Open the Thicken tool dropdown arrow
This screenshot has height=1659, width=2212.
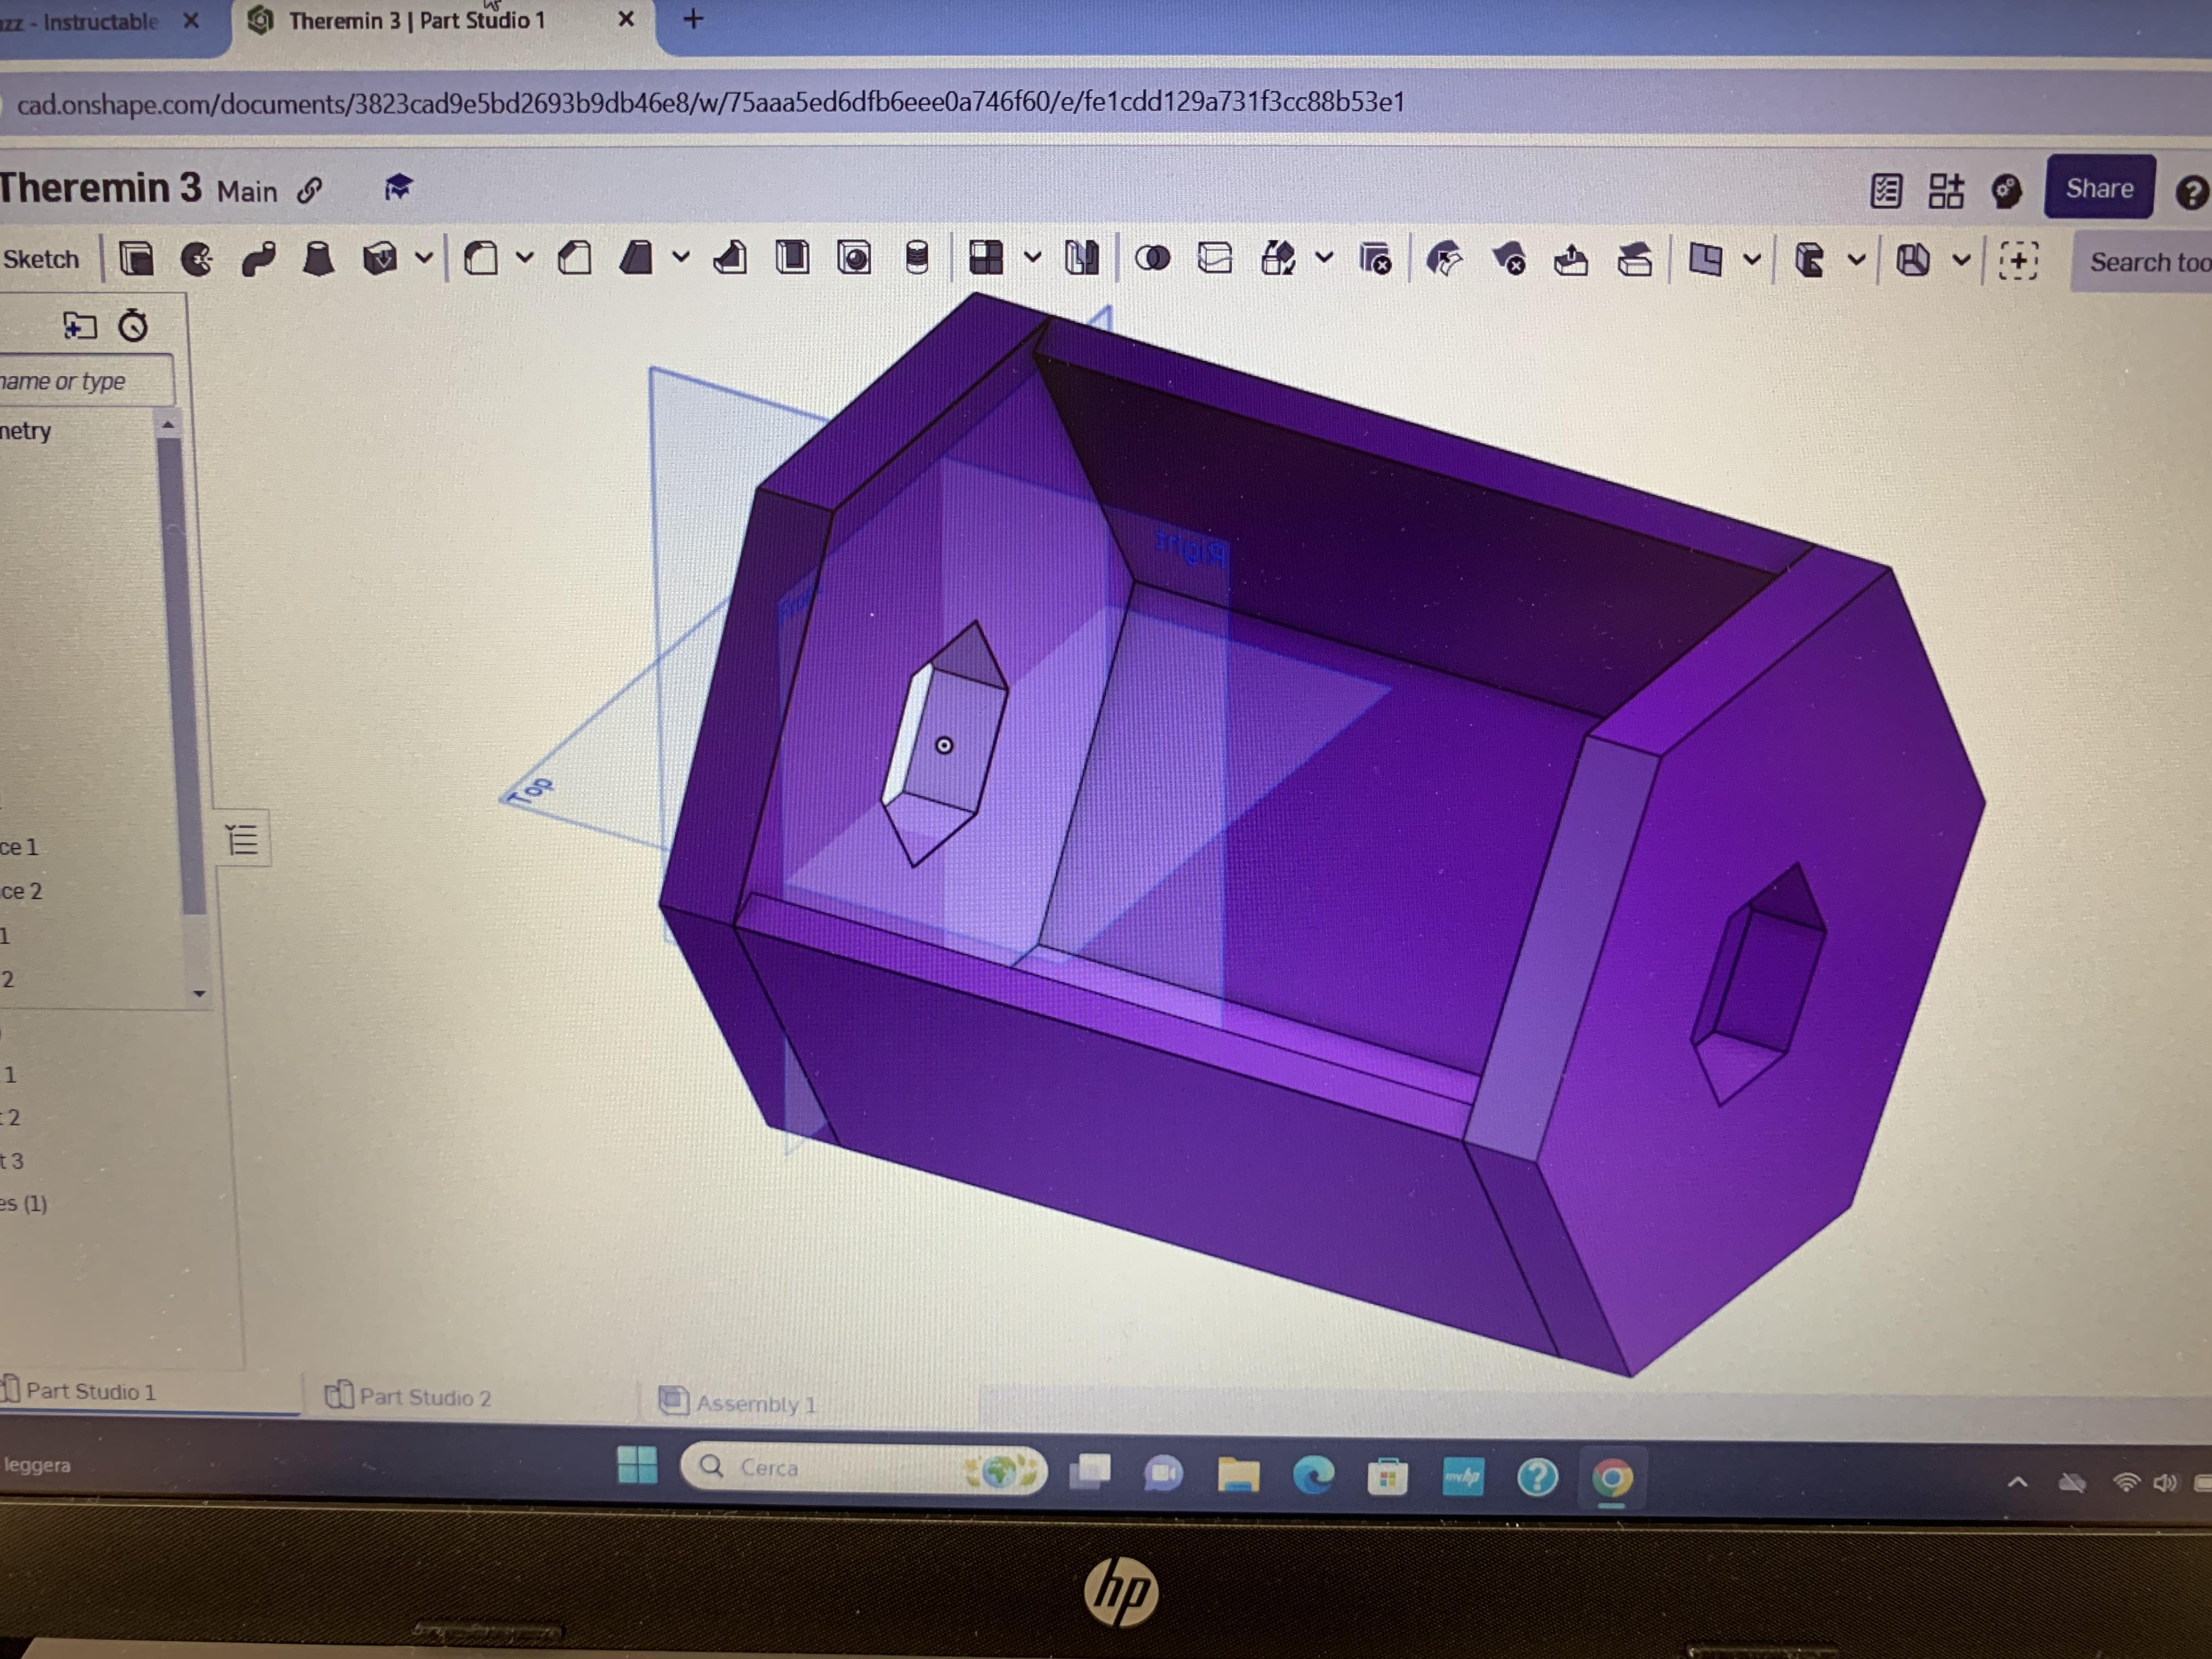coord(424,258)
